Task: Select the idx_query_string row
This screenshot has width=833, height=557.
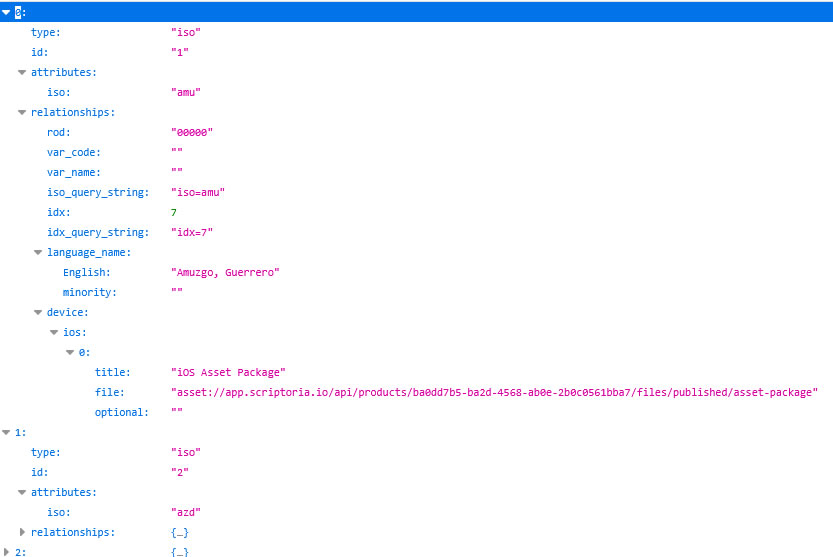Action: point(97,232)
